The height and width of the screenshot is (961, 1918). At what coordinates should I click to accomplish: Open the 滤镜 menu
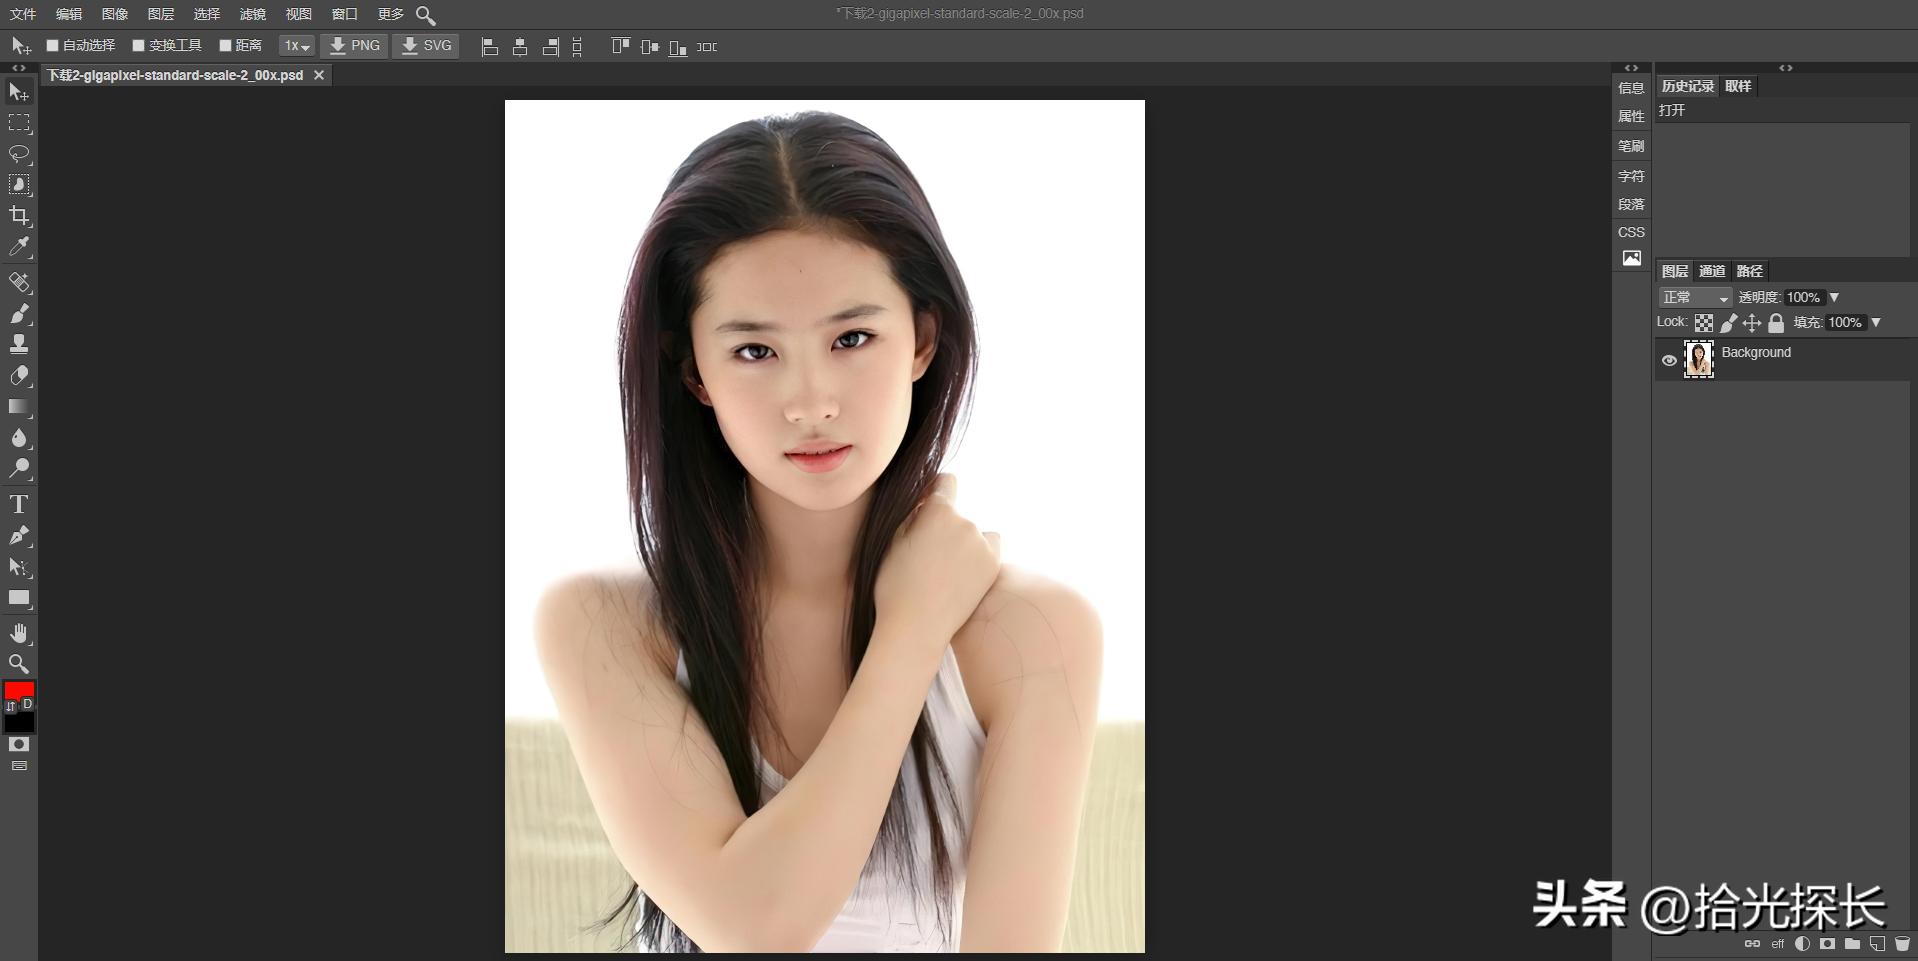tap(253, 14)
